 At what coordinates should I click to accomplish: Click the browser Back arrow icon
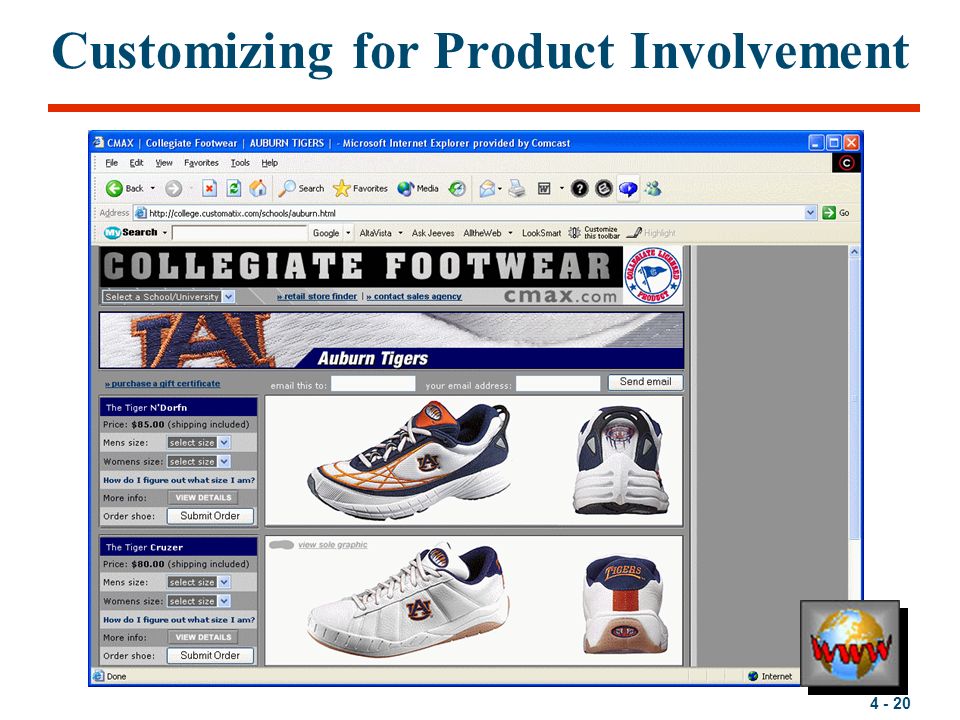pos(114,189)
